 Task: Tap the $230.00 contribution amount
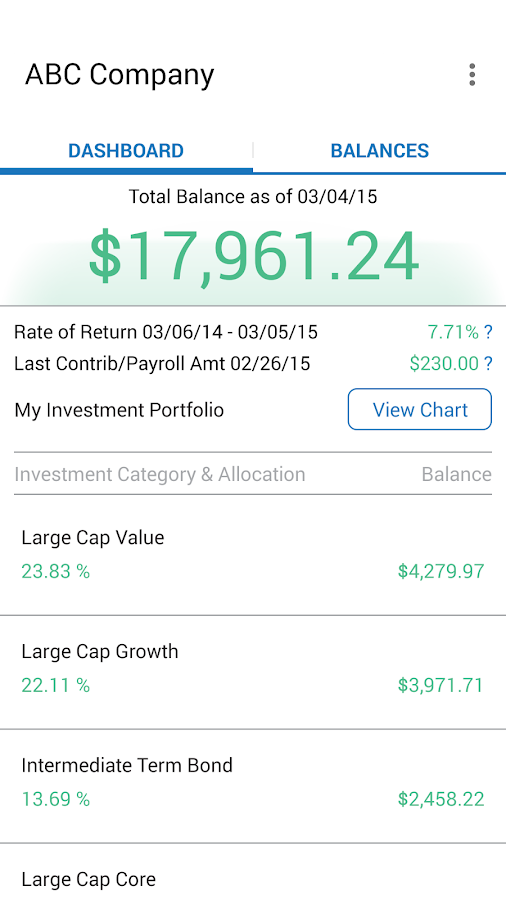444,363
